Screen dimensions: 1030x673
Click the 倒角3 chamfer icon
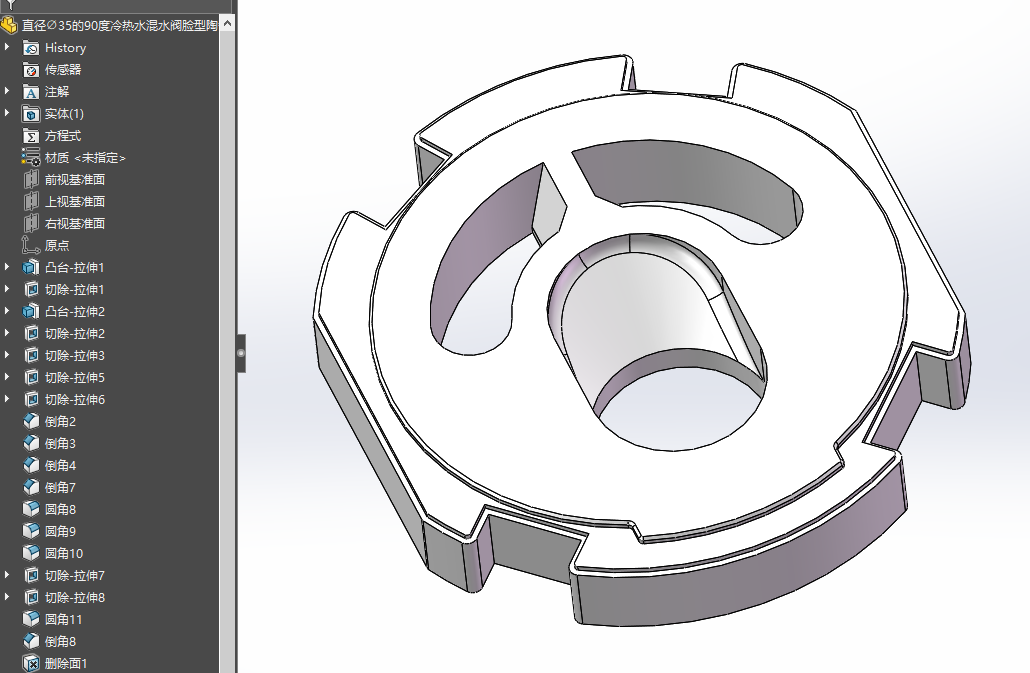pyautogui.click(x=31, y=444)
